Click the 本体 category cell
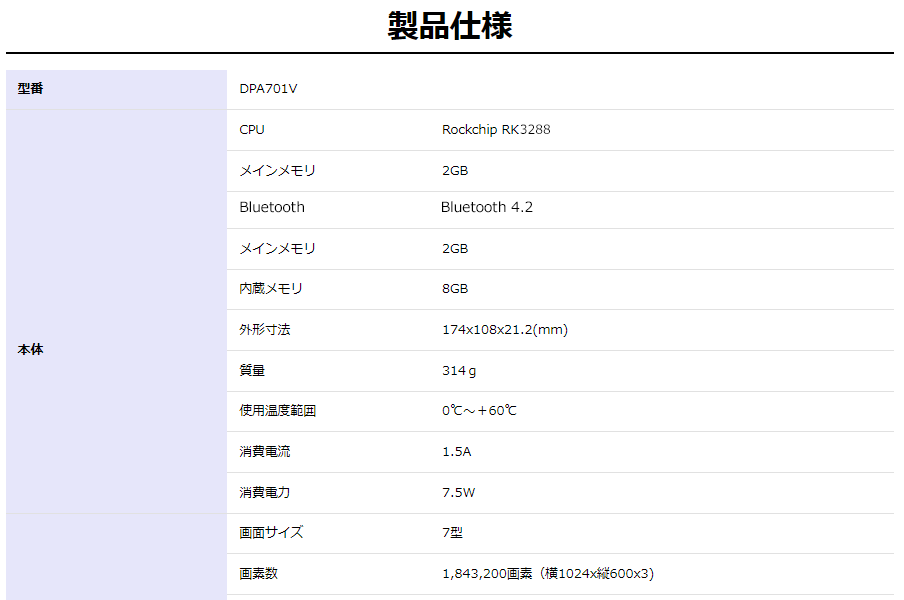 116,311
